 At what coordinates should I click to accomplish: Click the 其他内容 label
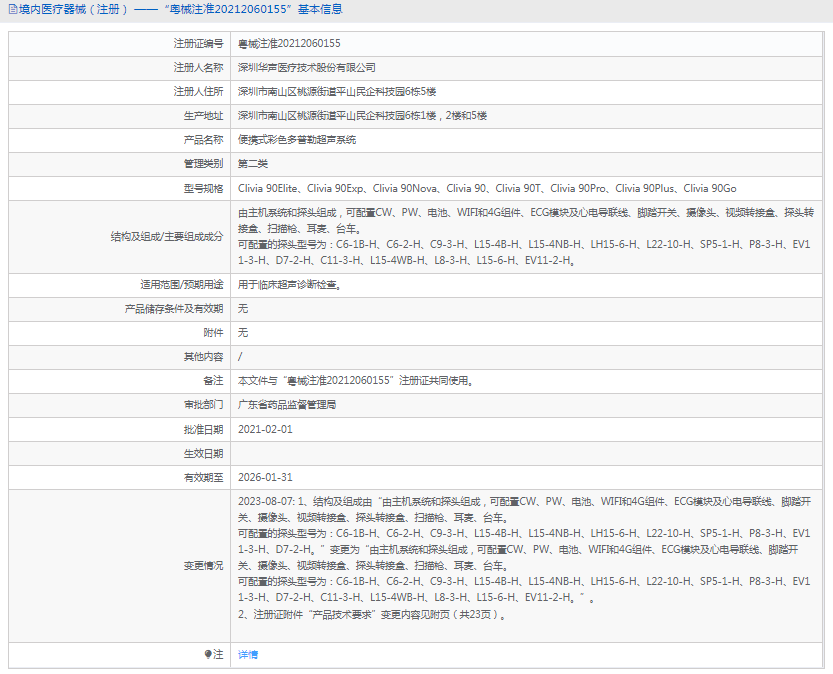(203, 356)
